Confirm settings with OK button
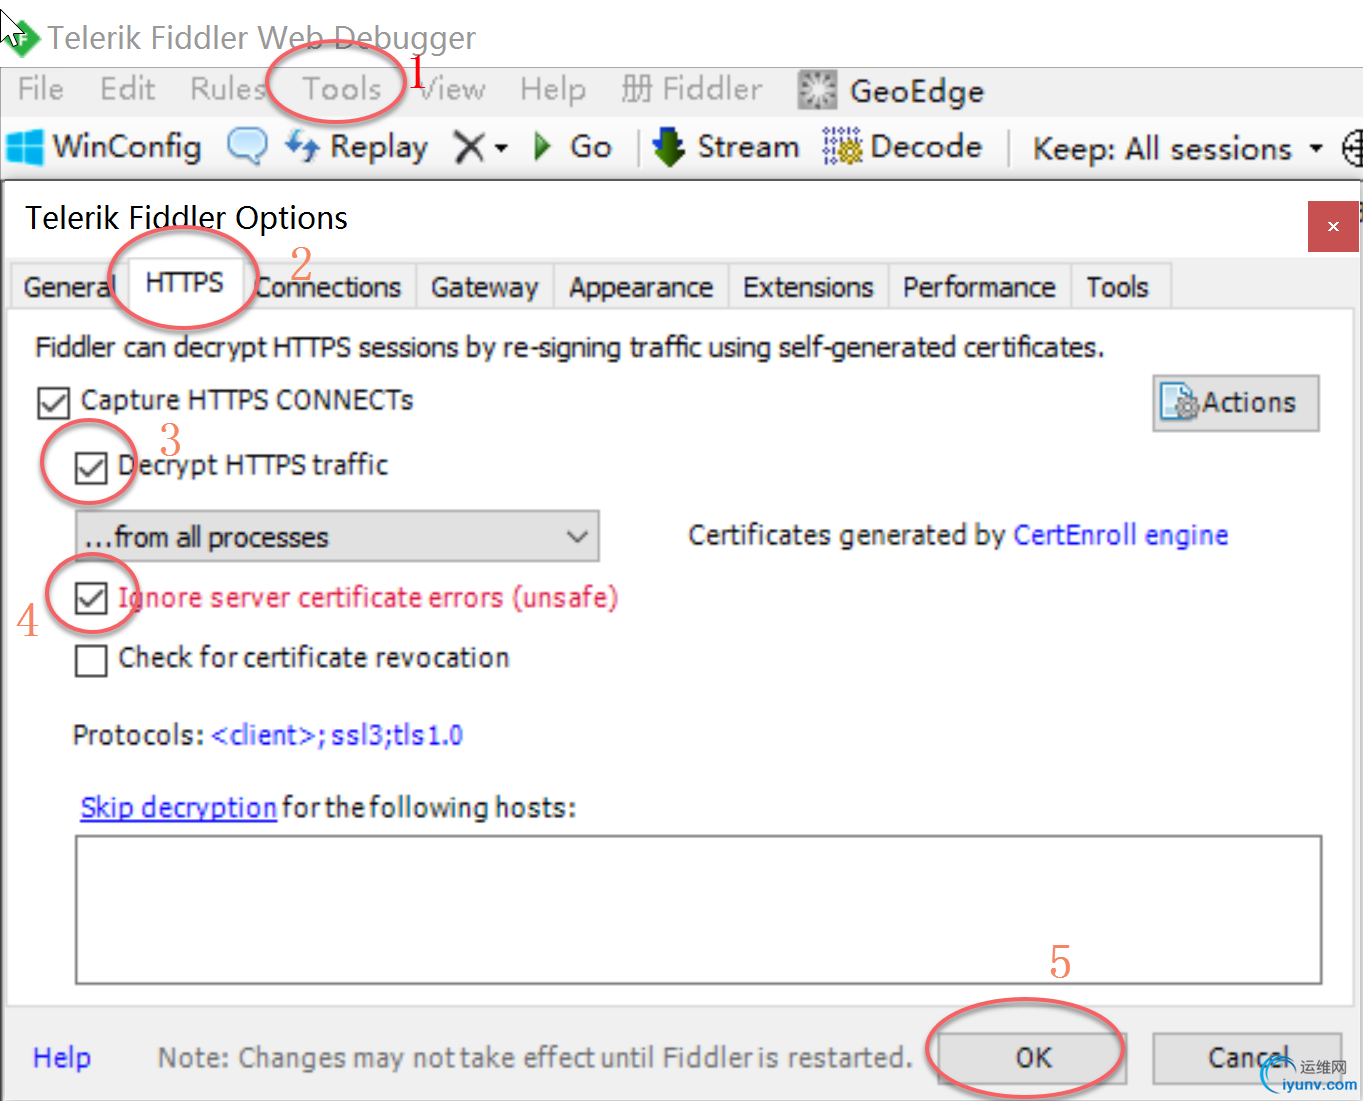The image size is (1363, 1101). coord(1033,1058)
